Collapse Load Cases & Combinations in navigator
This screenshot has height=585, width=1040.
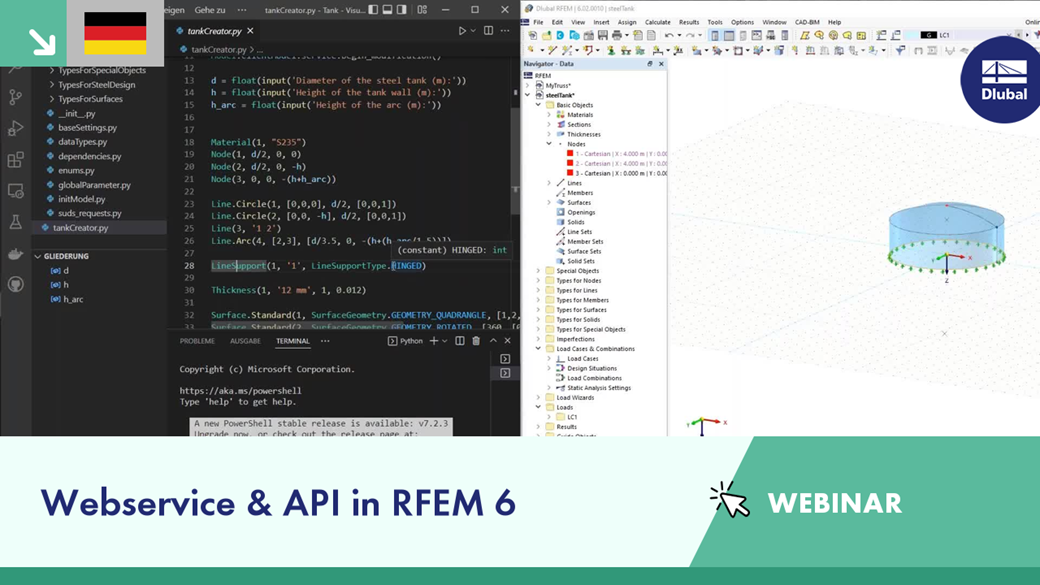tap(538, 349)
